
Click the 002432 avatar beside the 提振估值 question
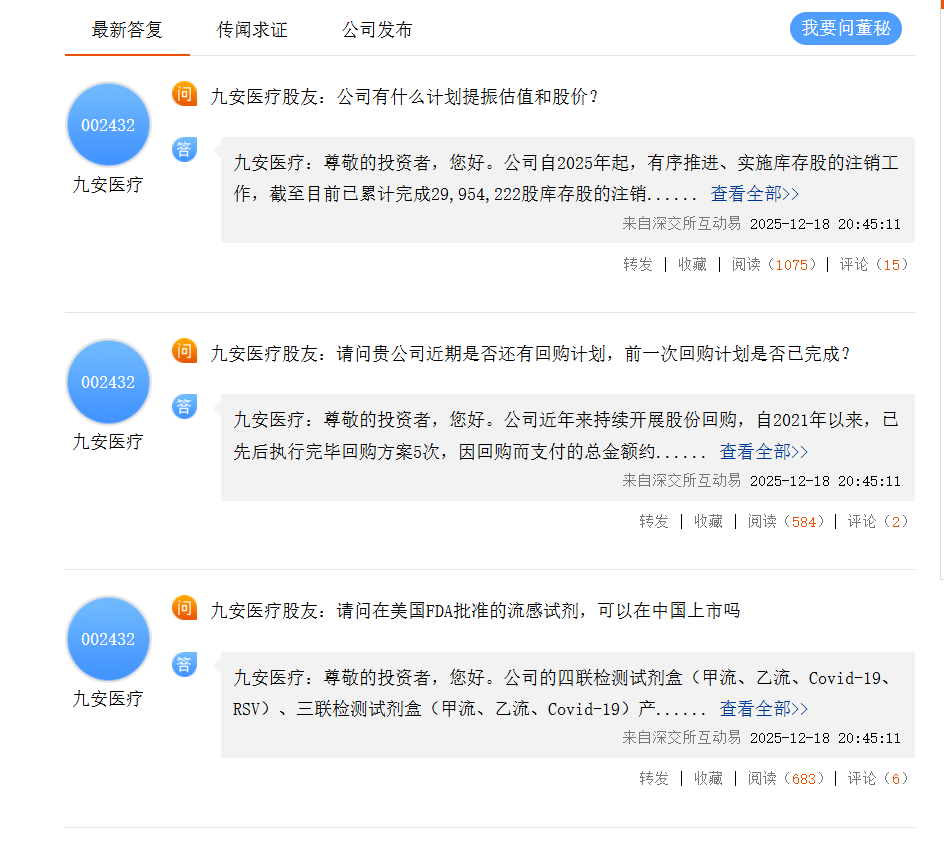coord(108,125)
